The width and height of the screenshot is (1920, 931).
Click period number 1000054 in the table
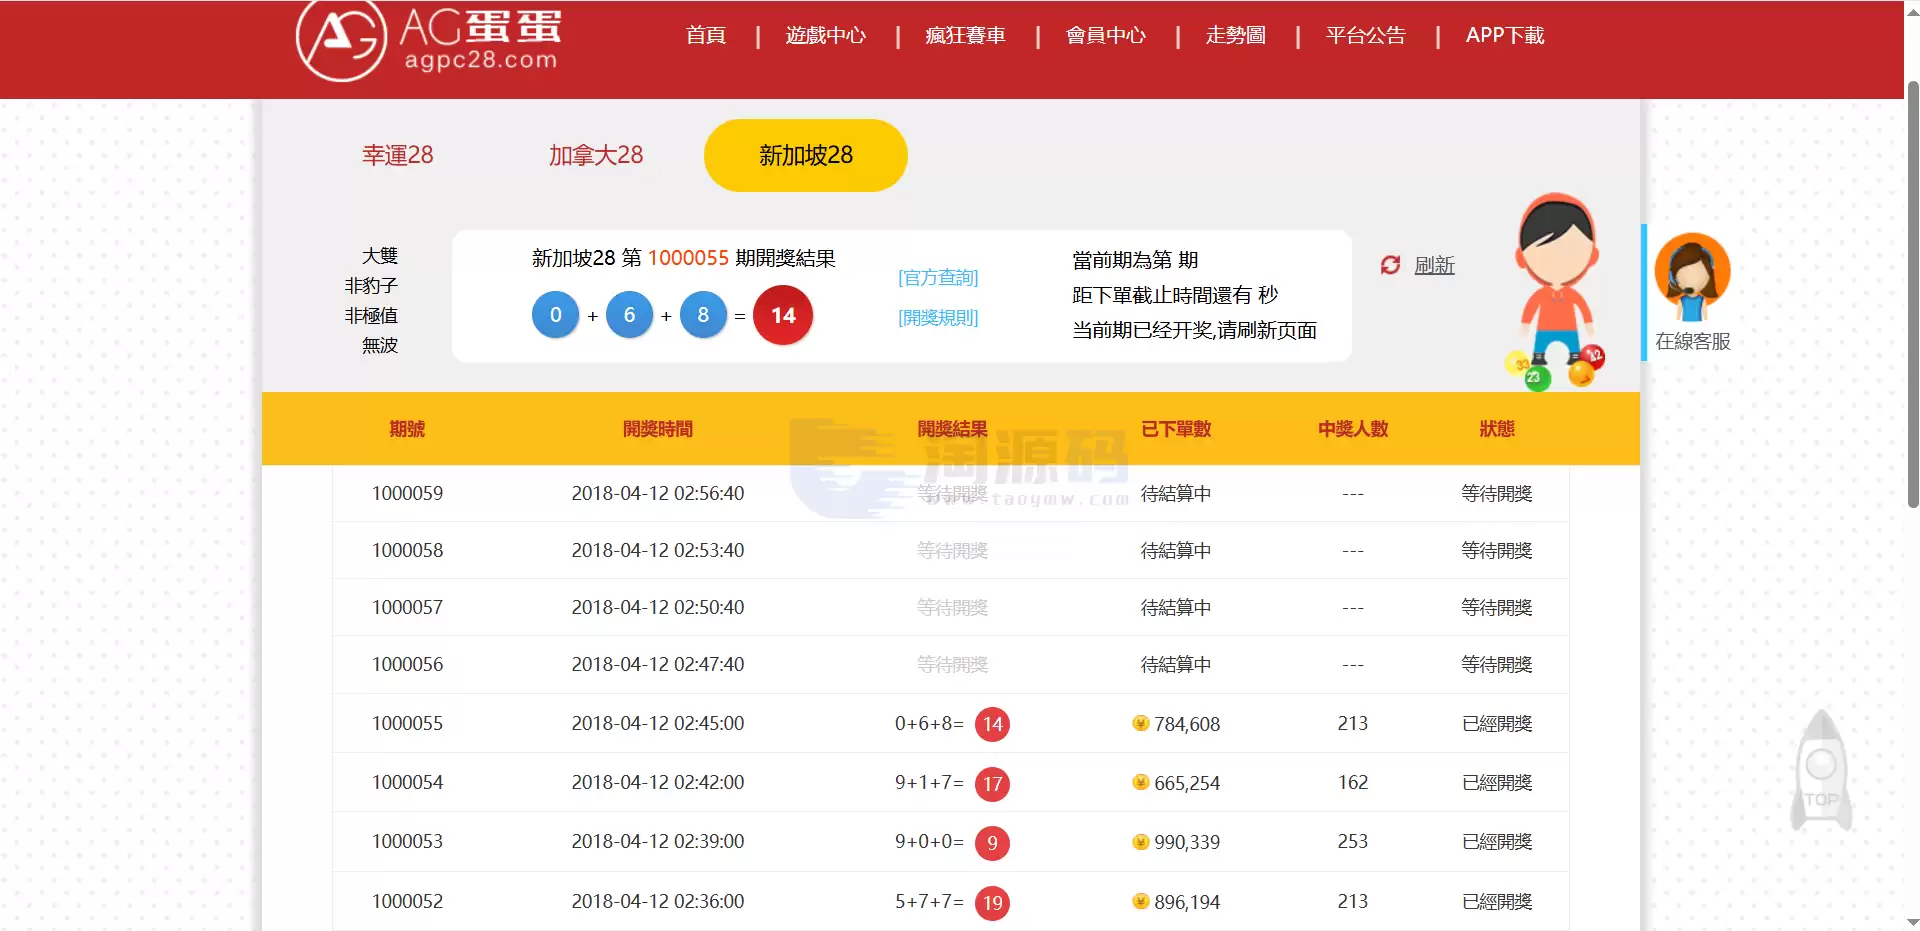click(x=408, y=782)
